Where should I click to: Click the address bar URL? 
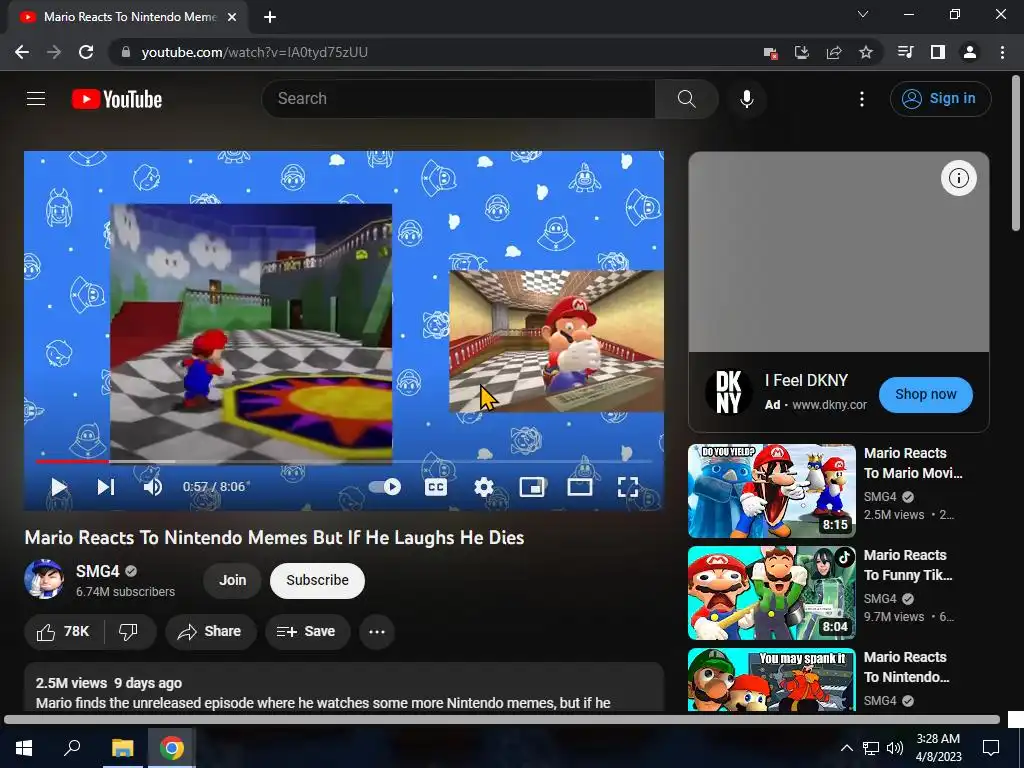[x=255, y=52]
